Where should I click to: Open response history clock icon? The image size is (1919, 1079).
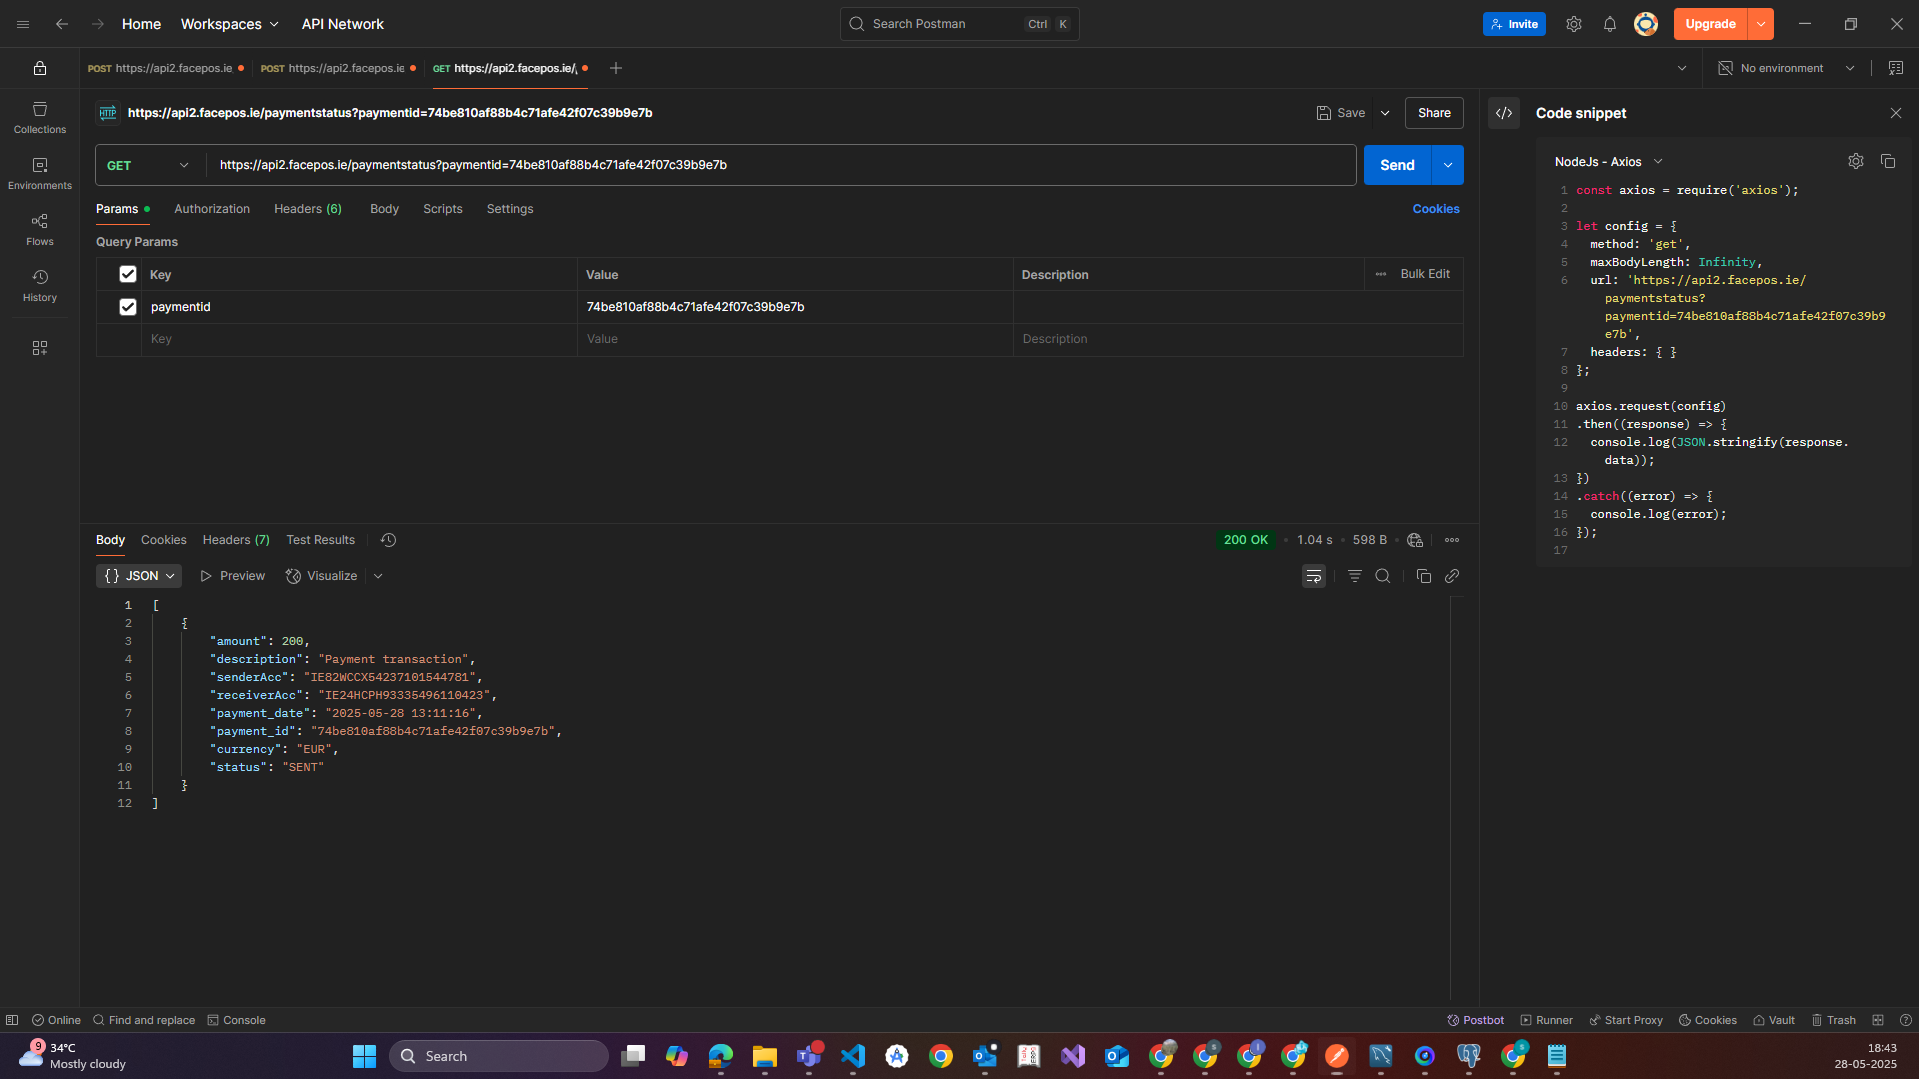[x=389, y=540]
